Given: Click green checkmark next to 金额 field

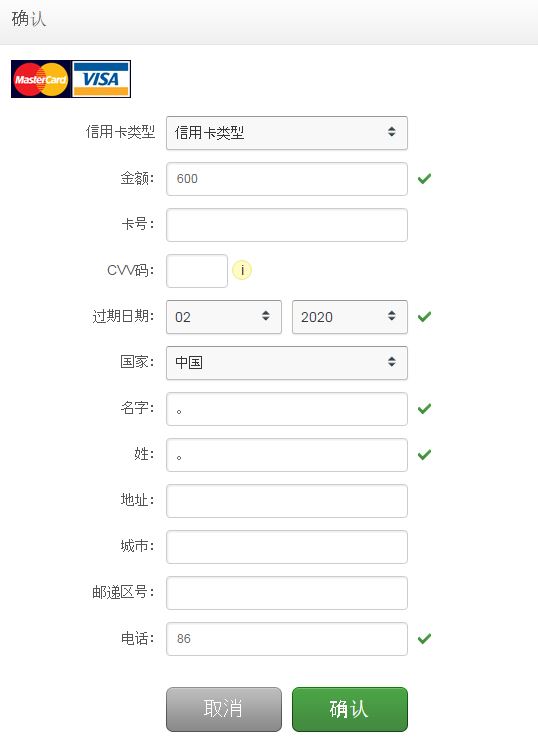Looking at the screenshot, I should tap(424, 179).
